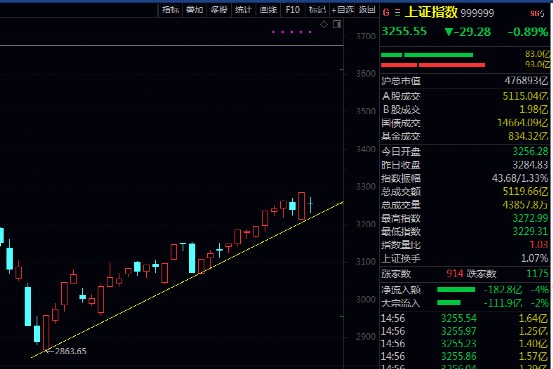Click block inflow amount -111.9亿
Image resolution: width=553 pixels, height=369 pixels.
[503, 303]
